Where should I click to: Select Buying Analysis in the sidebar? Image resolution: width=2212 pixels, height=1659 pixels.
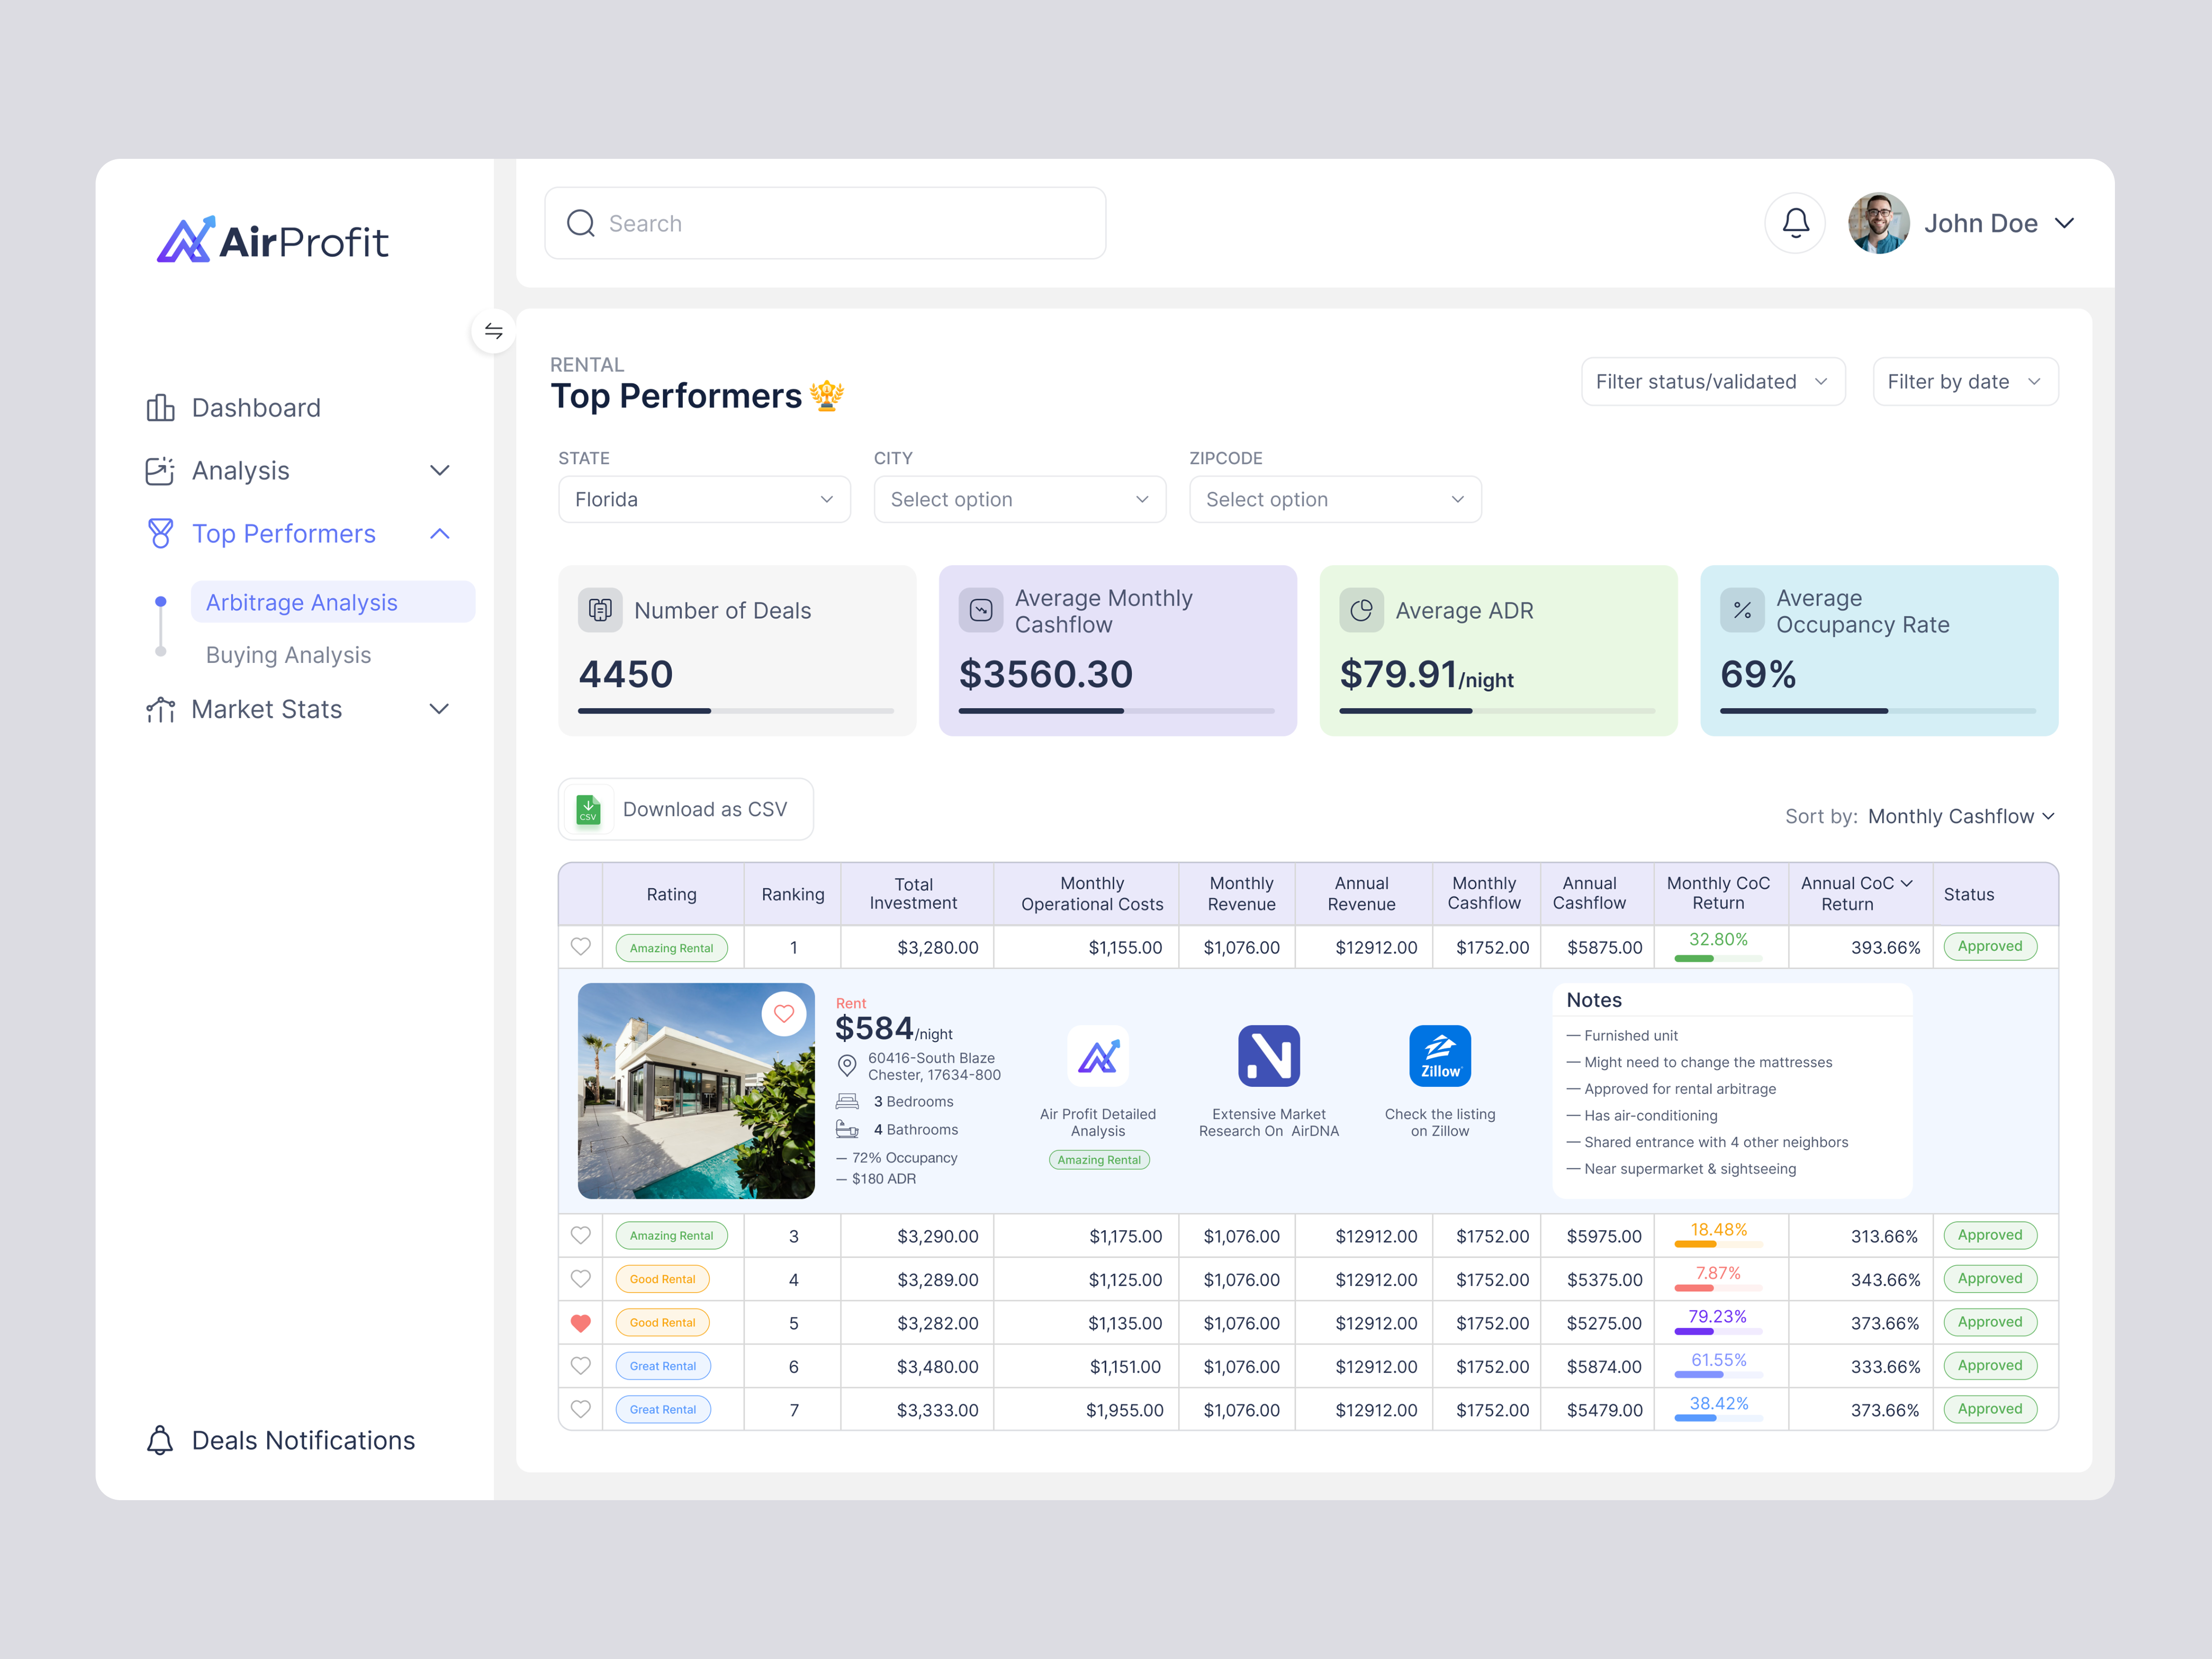click(x=288, y=654)
